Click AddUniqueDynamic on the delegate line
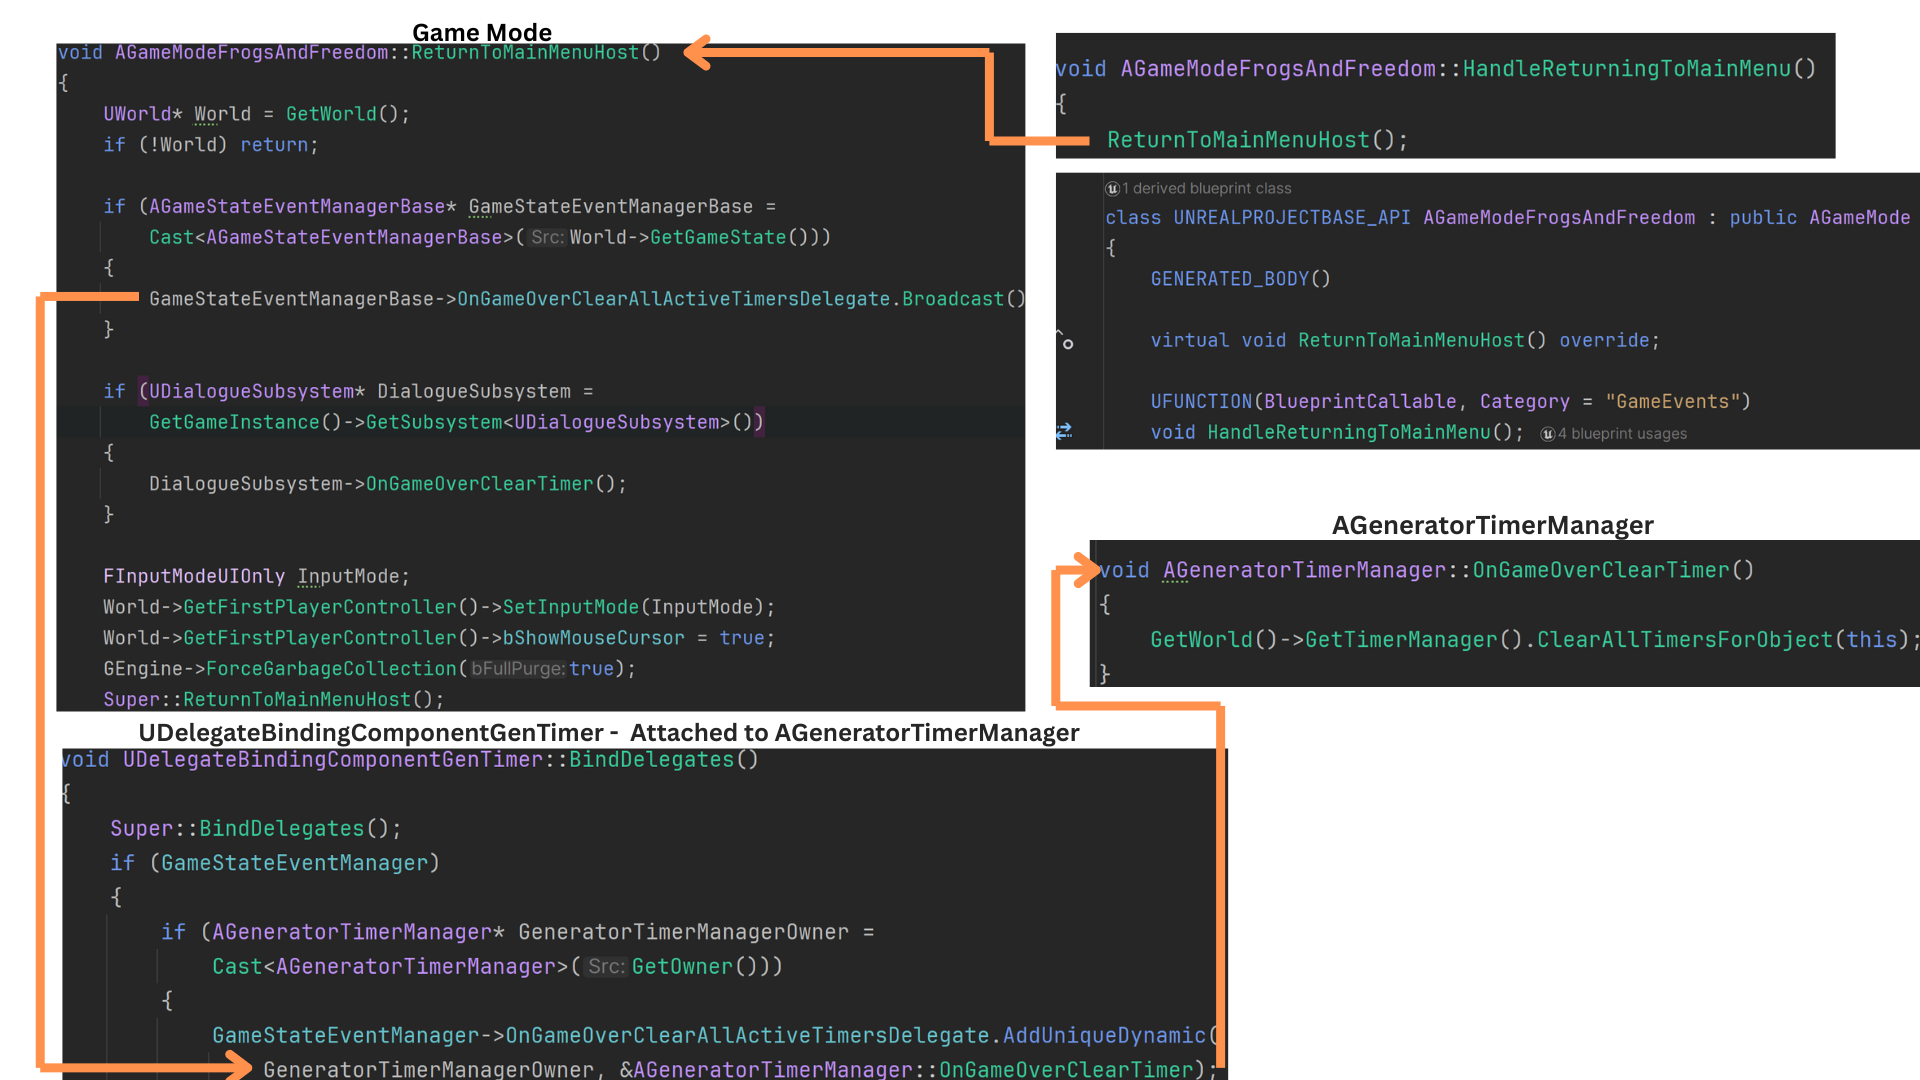Viewport: 1920px width, 1080px height. click(x=1103, y=1036)
